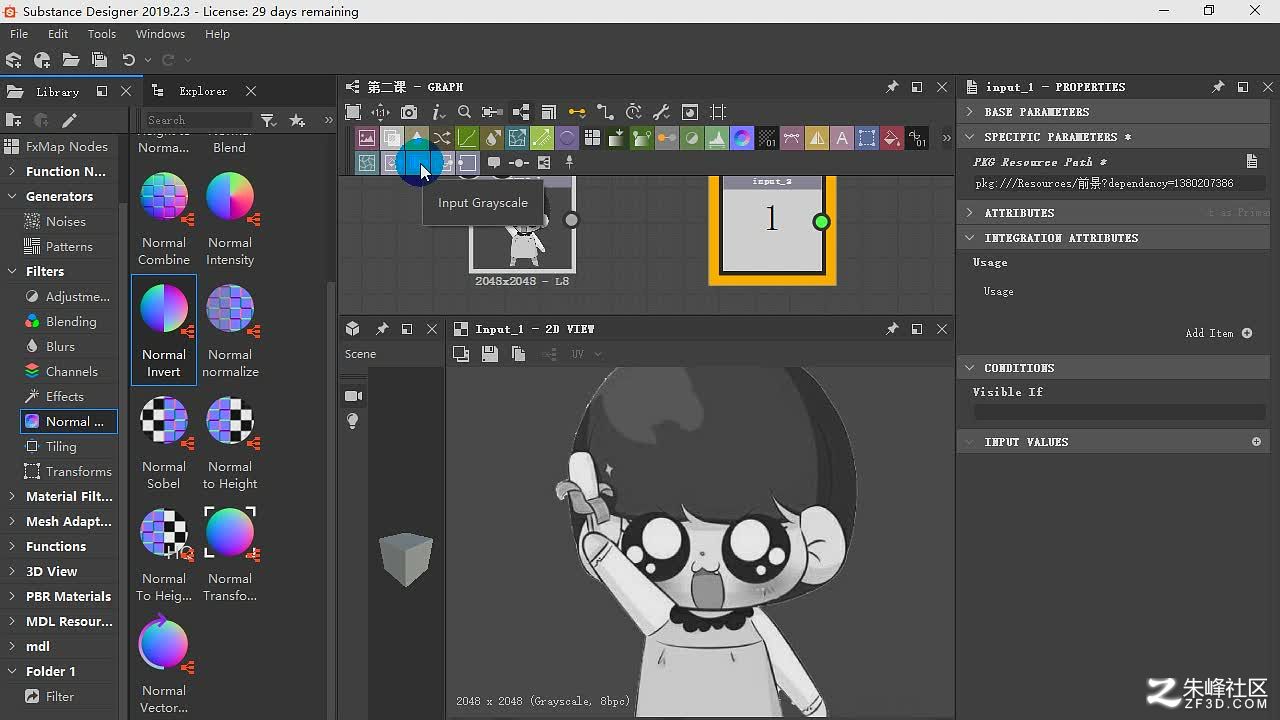The width and height of the screenshot is (1280, 720).
Task: Click fit-graph-to-view icon in Graph toolbar
Action: pos(353,112)
